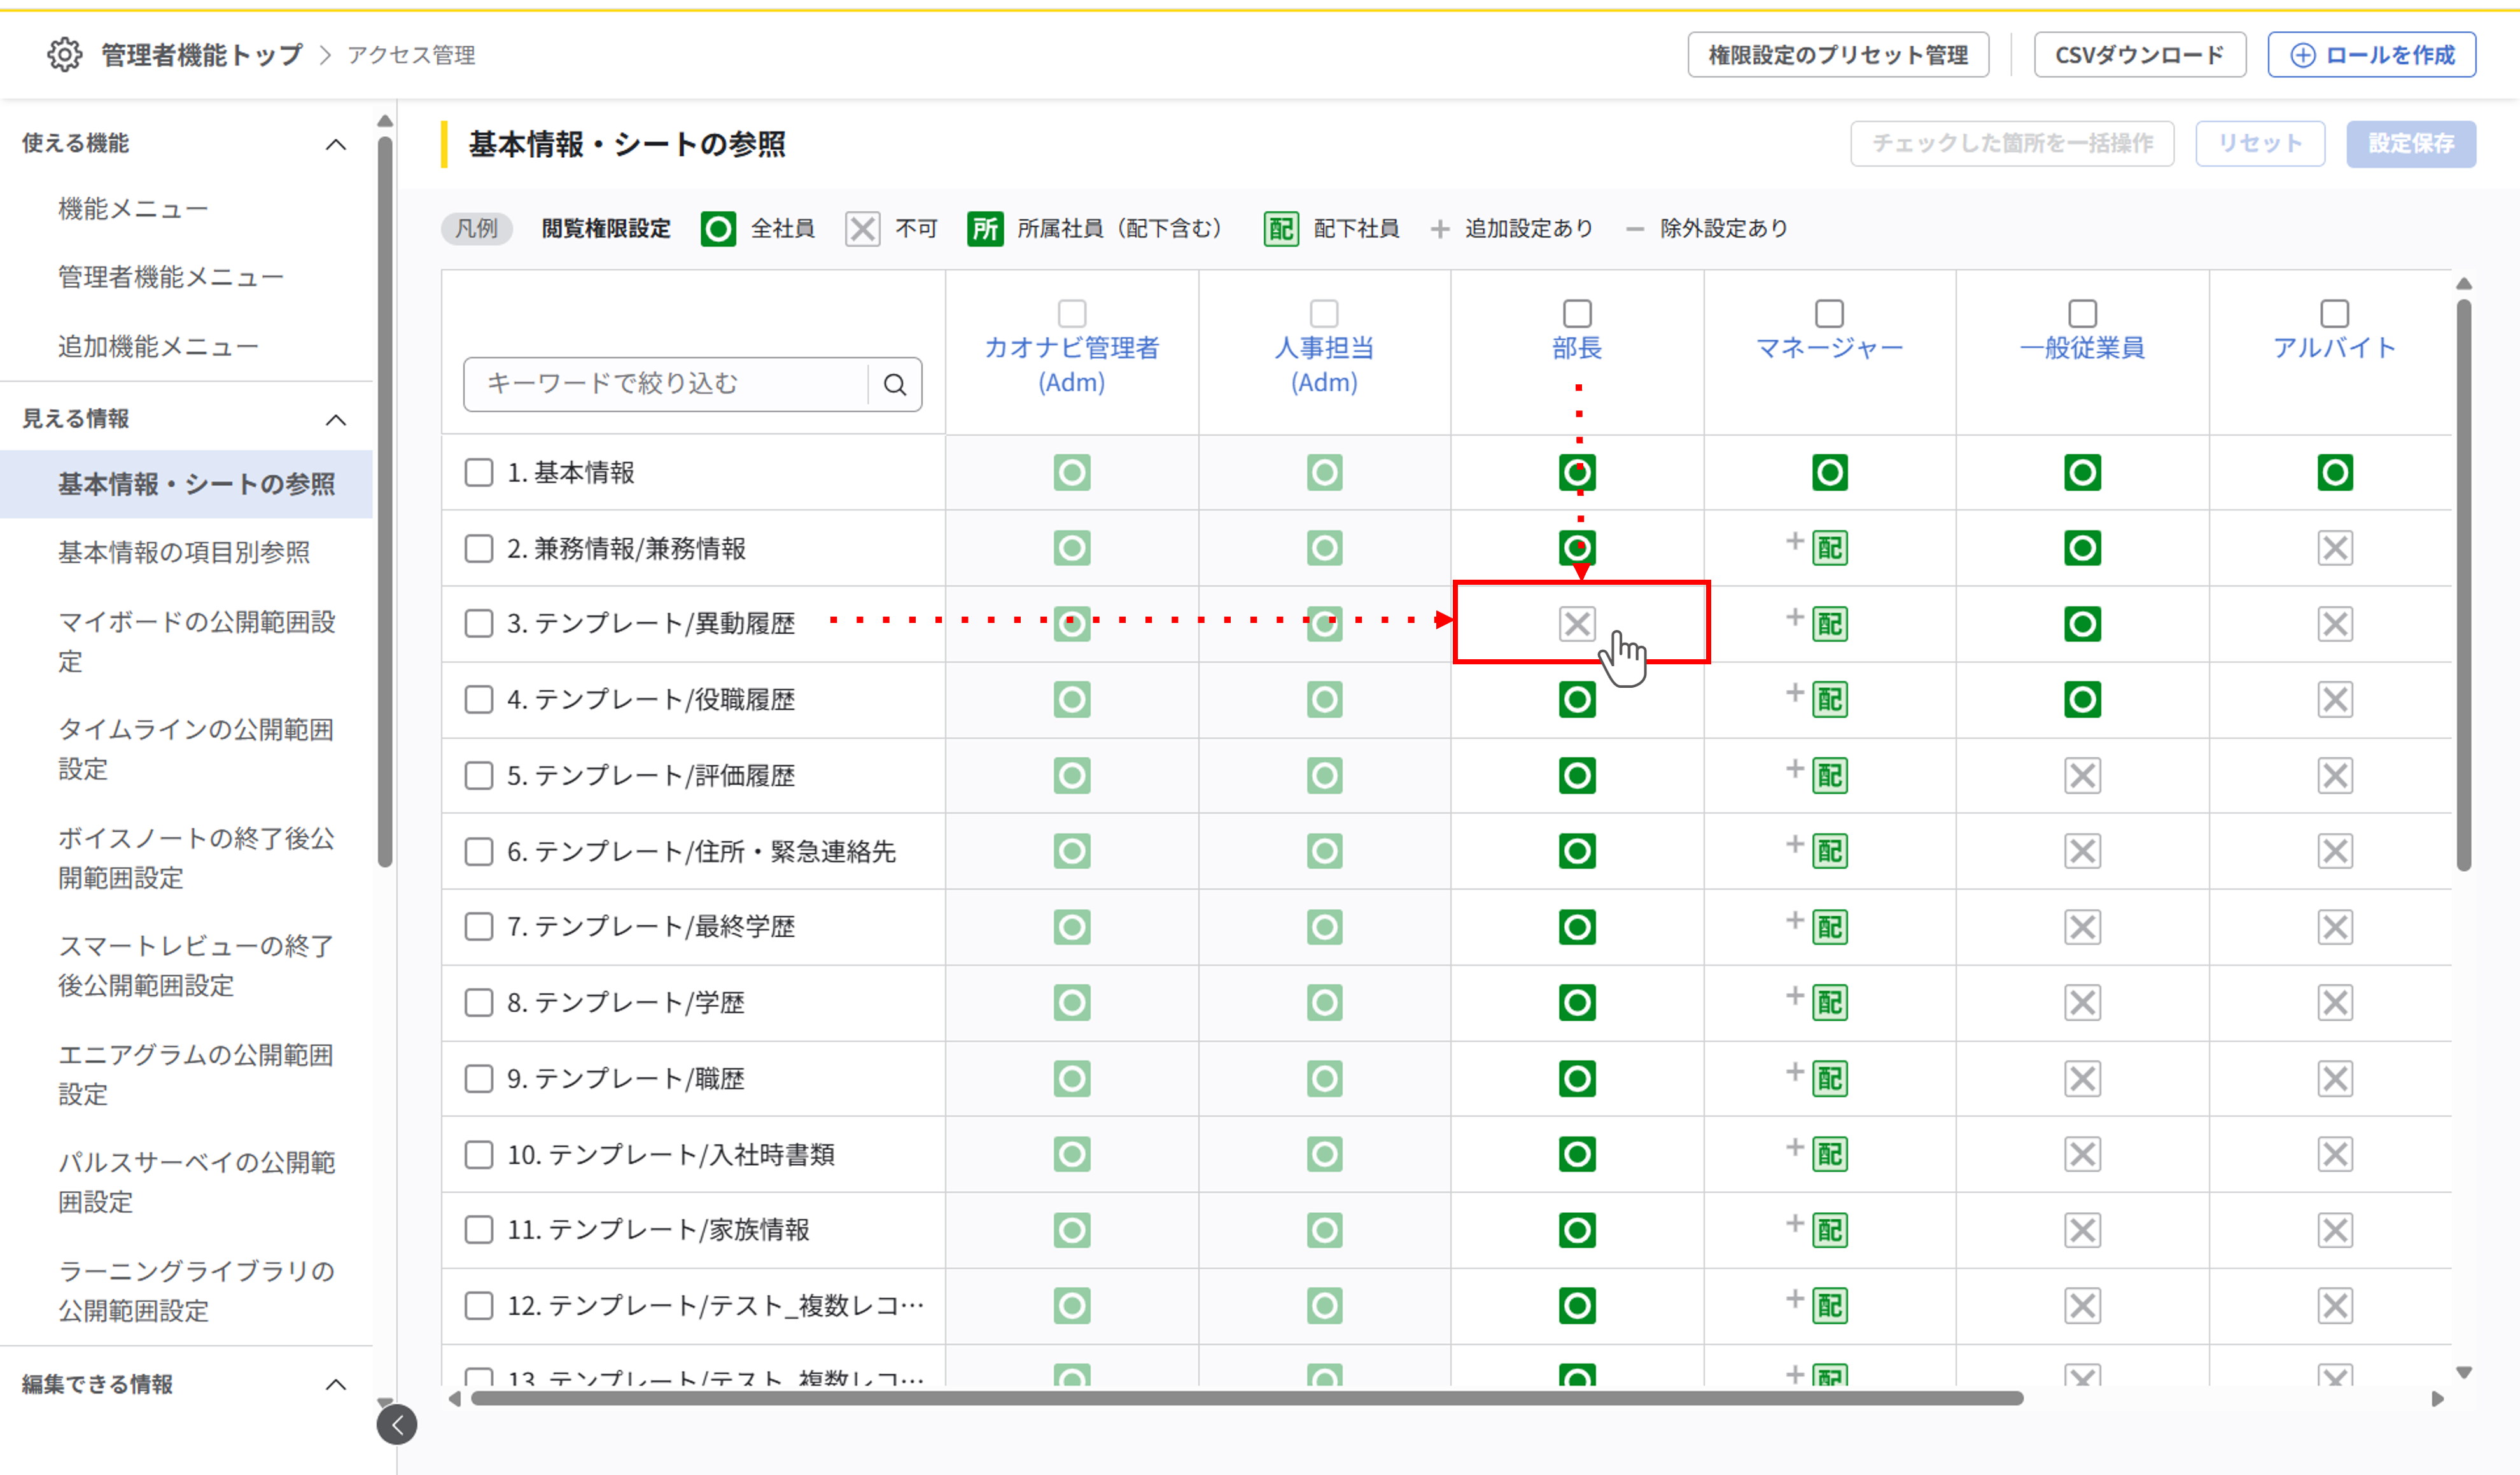Screen dimensions: 2520x1475
Task: Select マイボードの公開範囲設定 in the sidebar
Action: pos(196,642)
